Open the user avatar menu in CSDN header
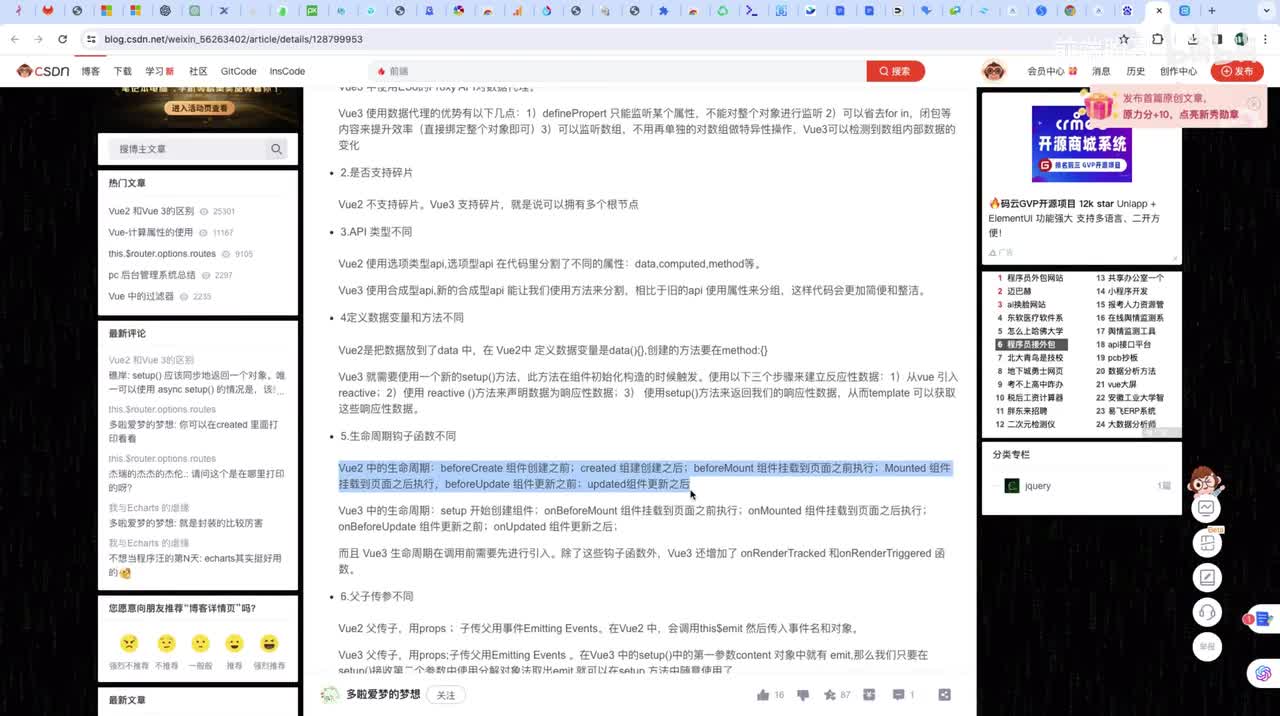The width and height of the screenshot is (1280, 716). coord(993,71)
